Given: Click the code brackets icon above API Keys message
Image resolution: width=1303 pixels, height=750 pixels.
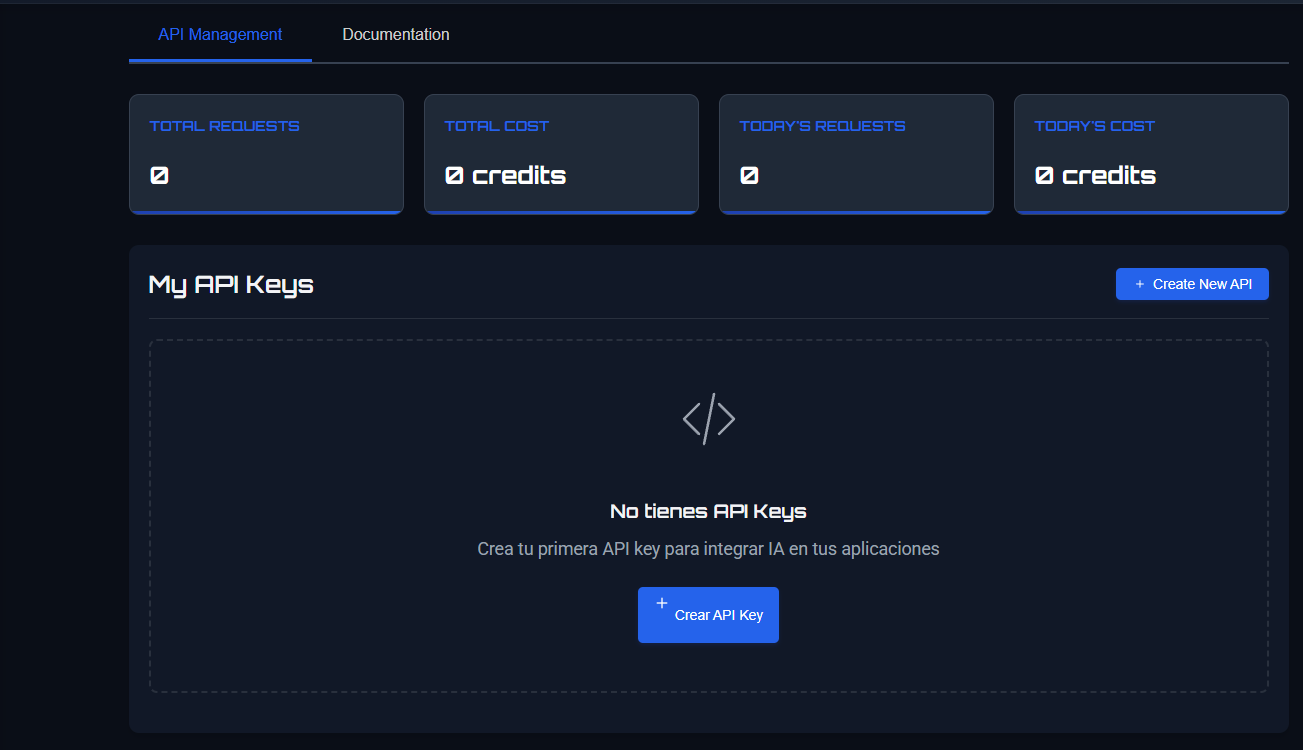Looking at the screenshot, I should tap(709, 418).
